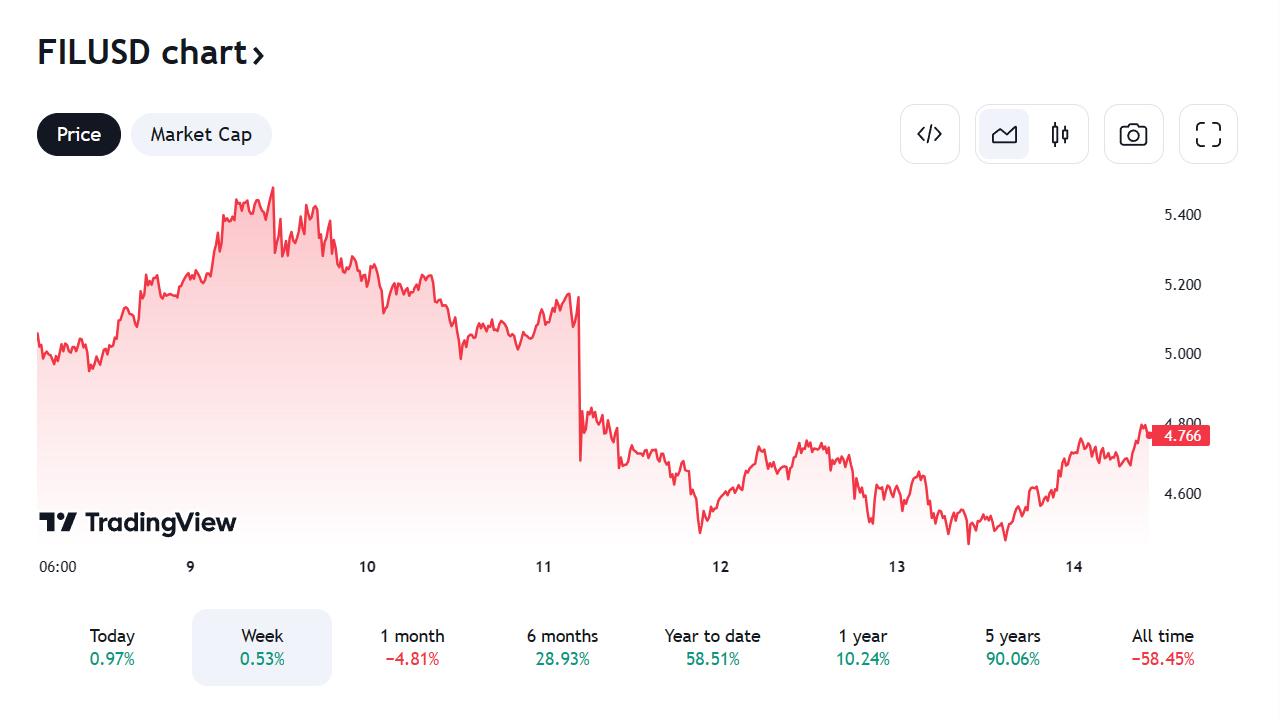The width and height of the screenshot is (1280, 720).
Task: Choose the Year to date range
Action: pos(712,647)
